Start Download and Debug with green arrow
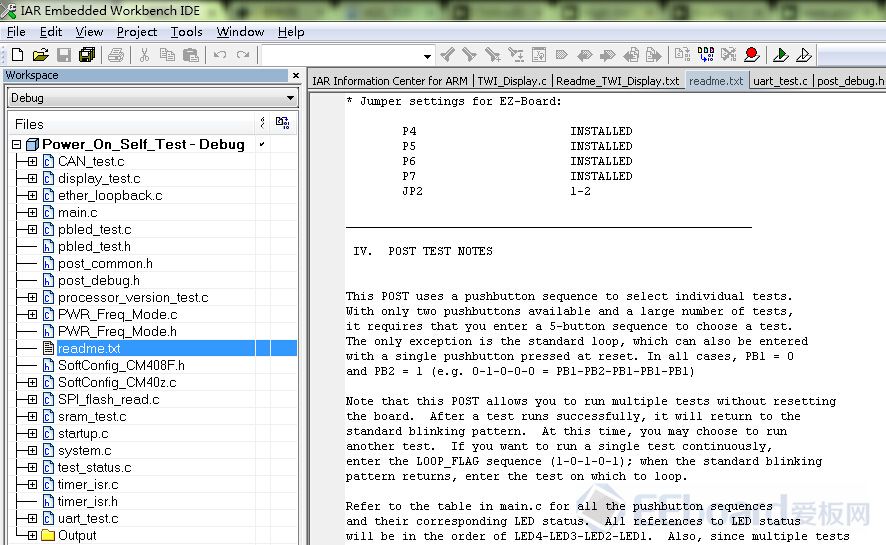This screenshot has width=886, height=545. click(780, 55)
